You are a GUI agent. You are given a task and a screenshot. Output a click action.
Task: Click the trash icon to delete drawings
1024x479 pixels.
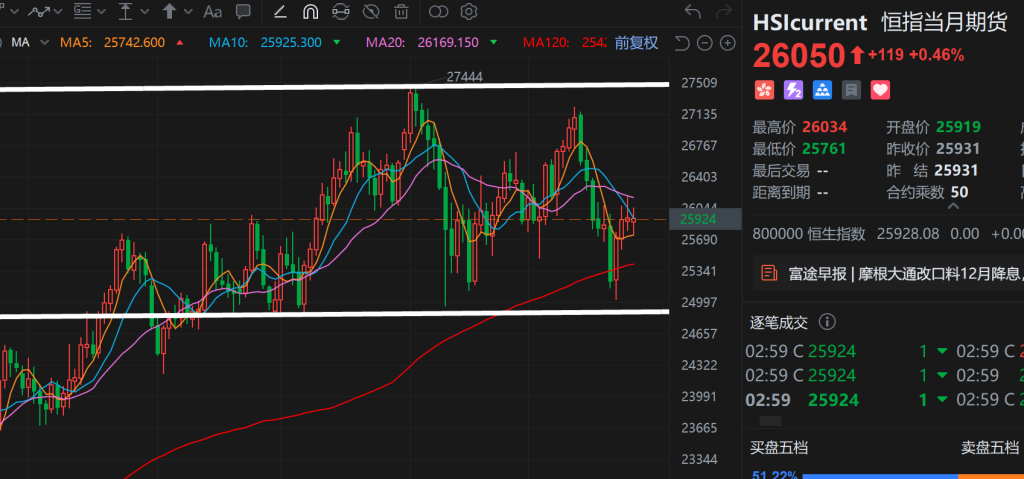(x=400, y=12)
